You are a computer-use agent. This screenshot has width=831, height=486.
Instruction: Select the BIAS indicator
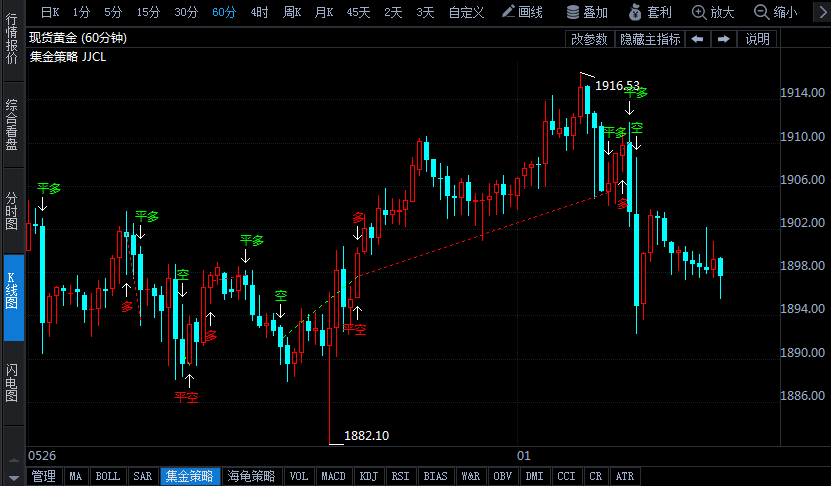(435, 476)
